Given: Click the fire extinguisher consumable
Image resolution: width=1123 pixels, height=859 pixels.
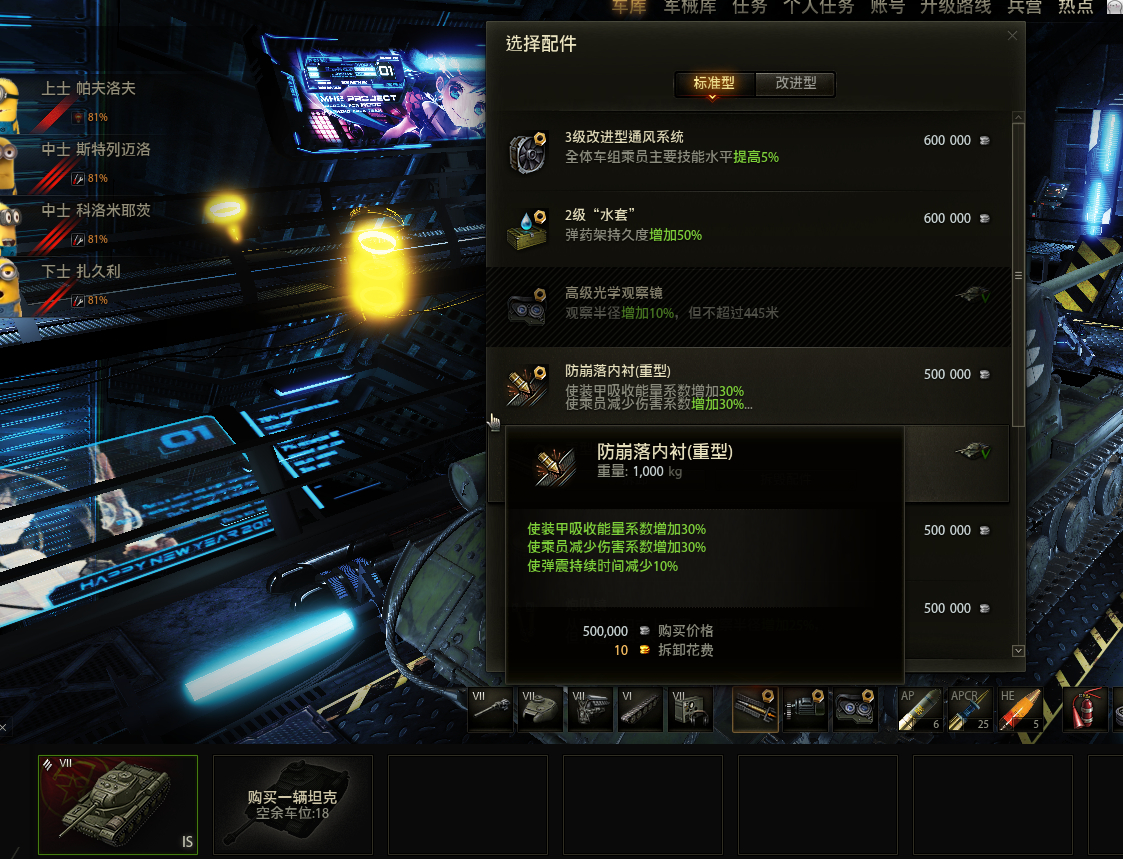Looking at the screenshot, I should 1084,709.
